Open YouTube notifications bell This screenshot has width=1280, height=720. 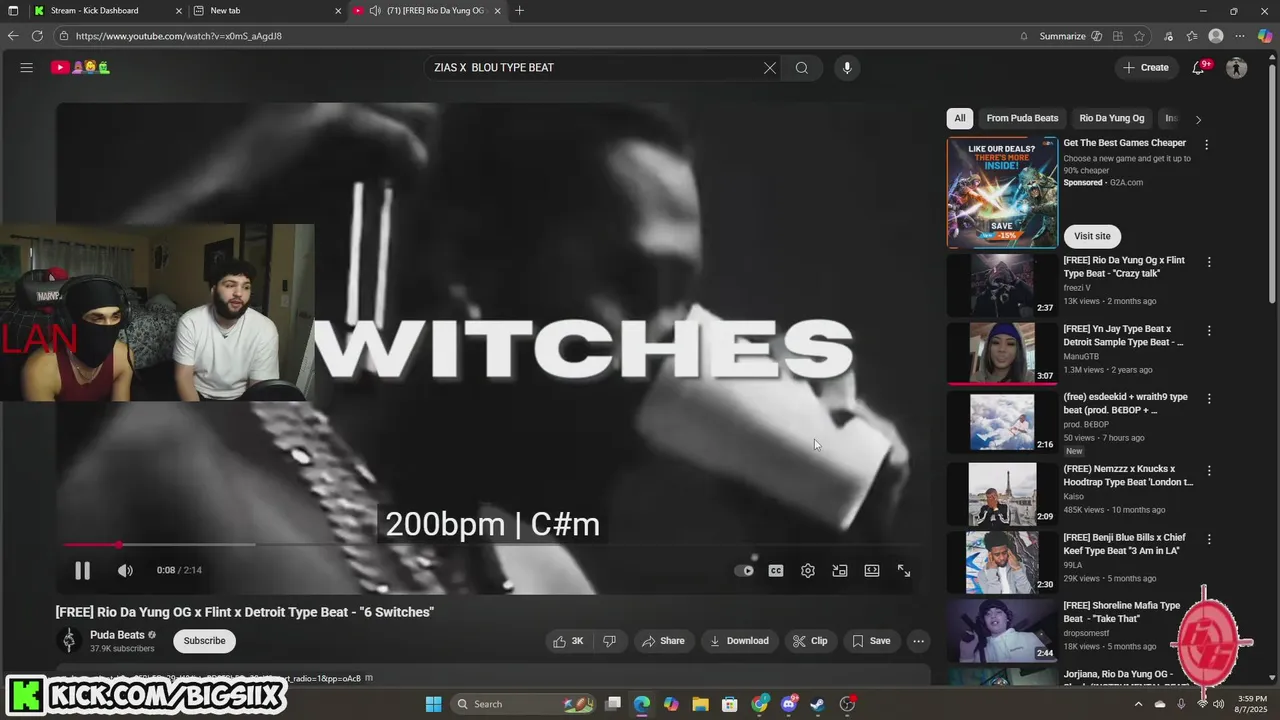[1198, 68]
